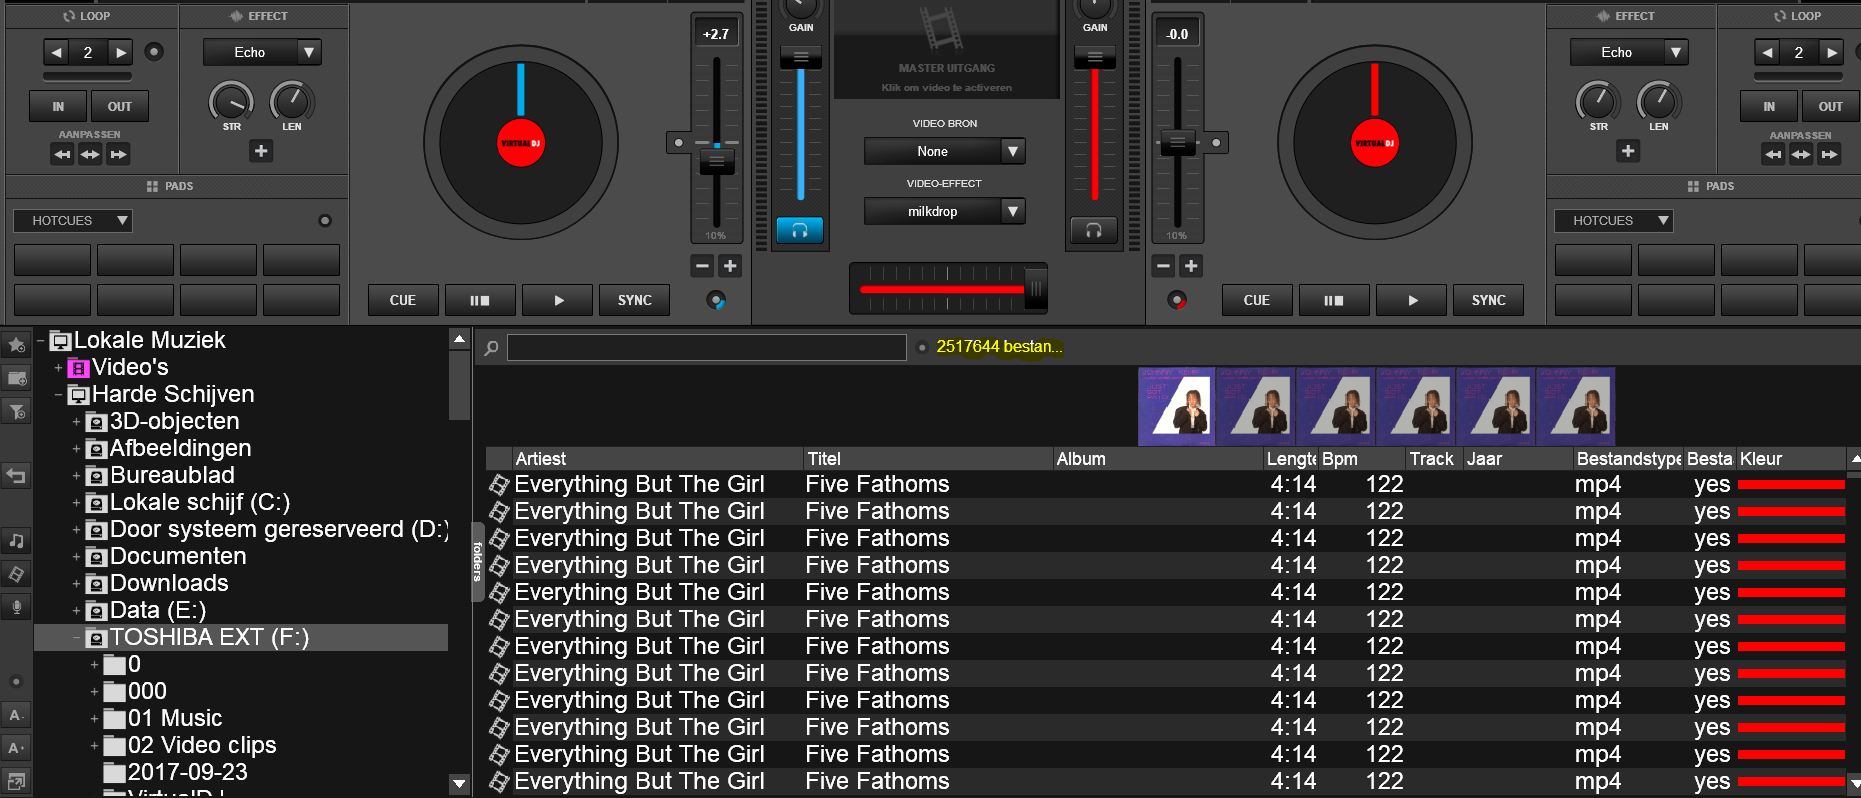Viewport: 1861px width, 798px height.
Task: Toggle the search options dot beside search field
Action: [922, 347]
